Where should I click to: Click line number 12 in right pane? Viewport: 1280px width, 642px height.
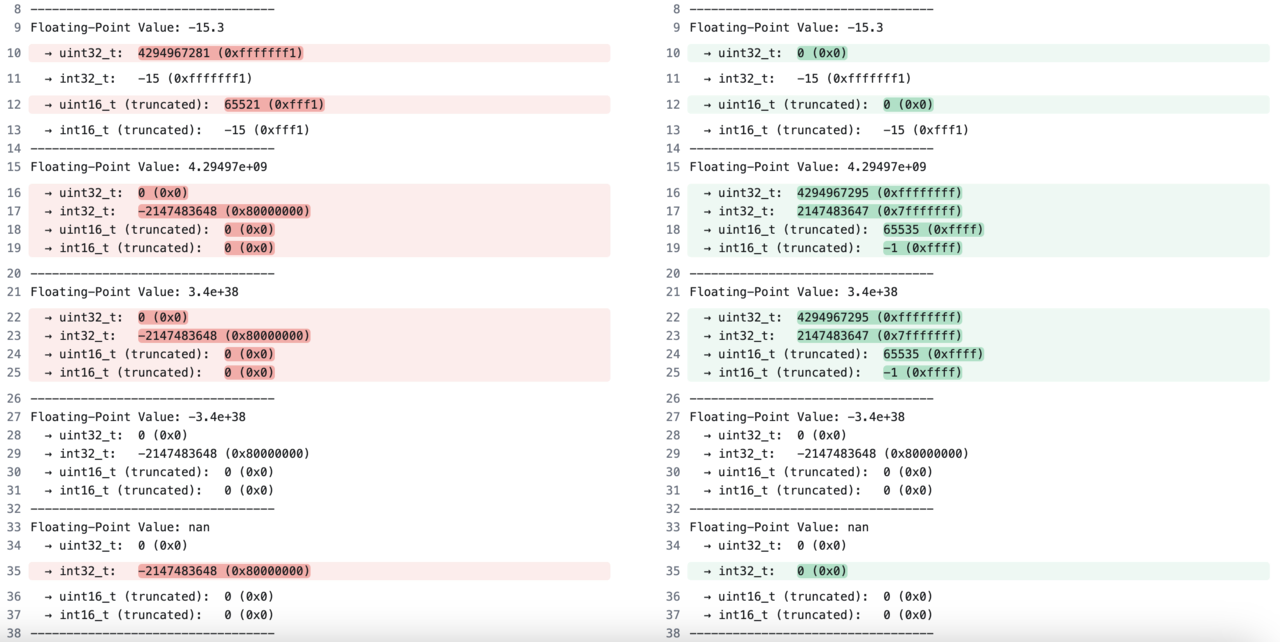(x=673, y=104)
